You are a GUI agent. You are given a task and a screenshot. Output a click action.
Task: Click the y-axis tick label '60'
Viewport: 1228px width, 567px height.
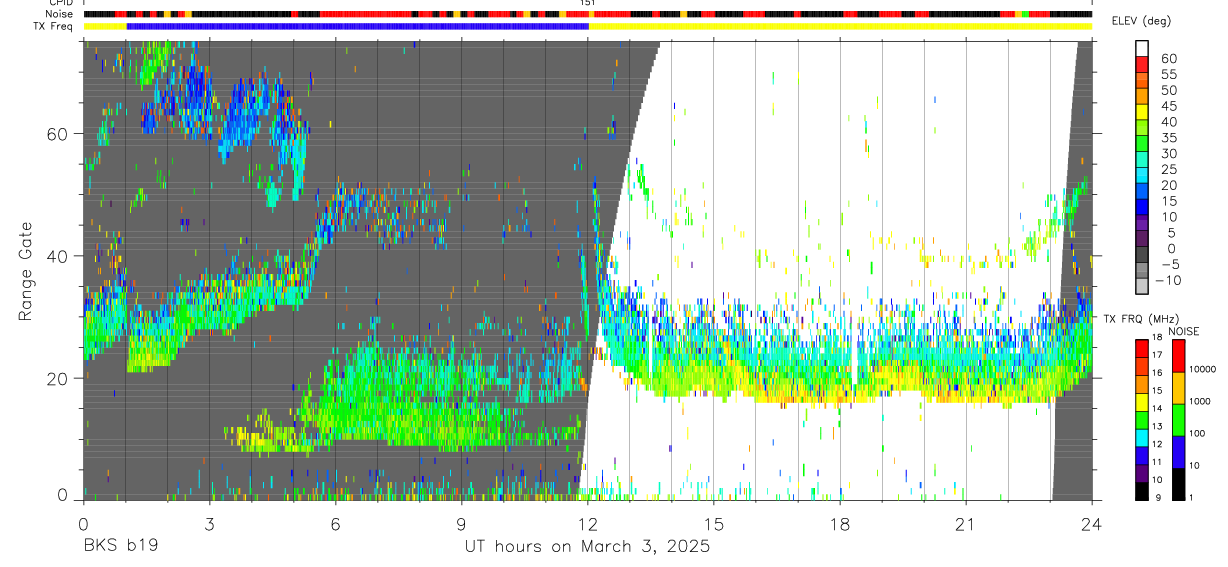click(x=58, y=134)
